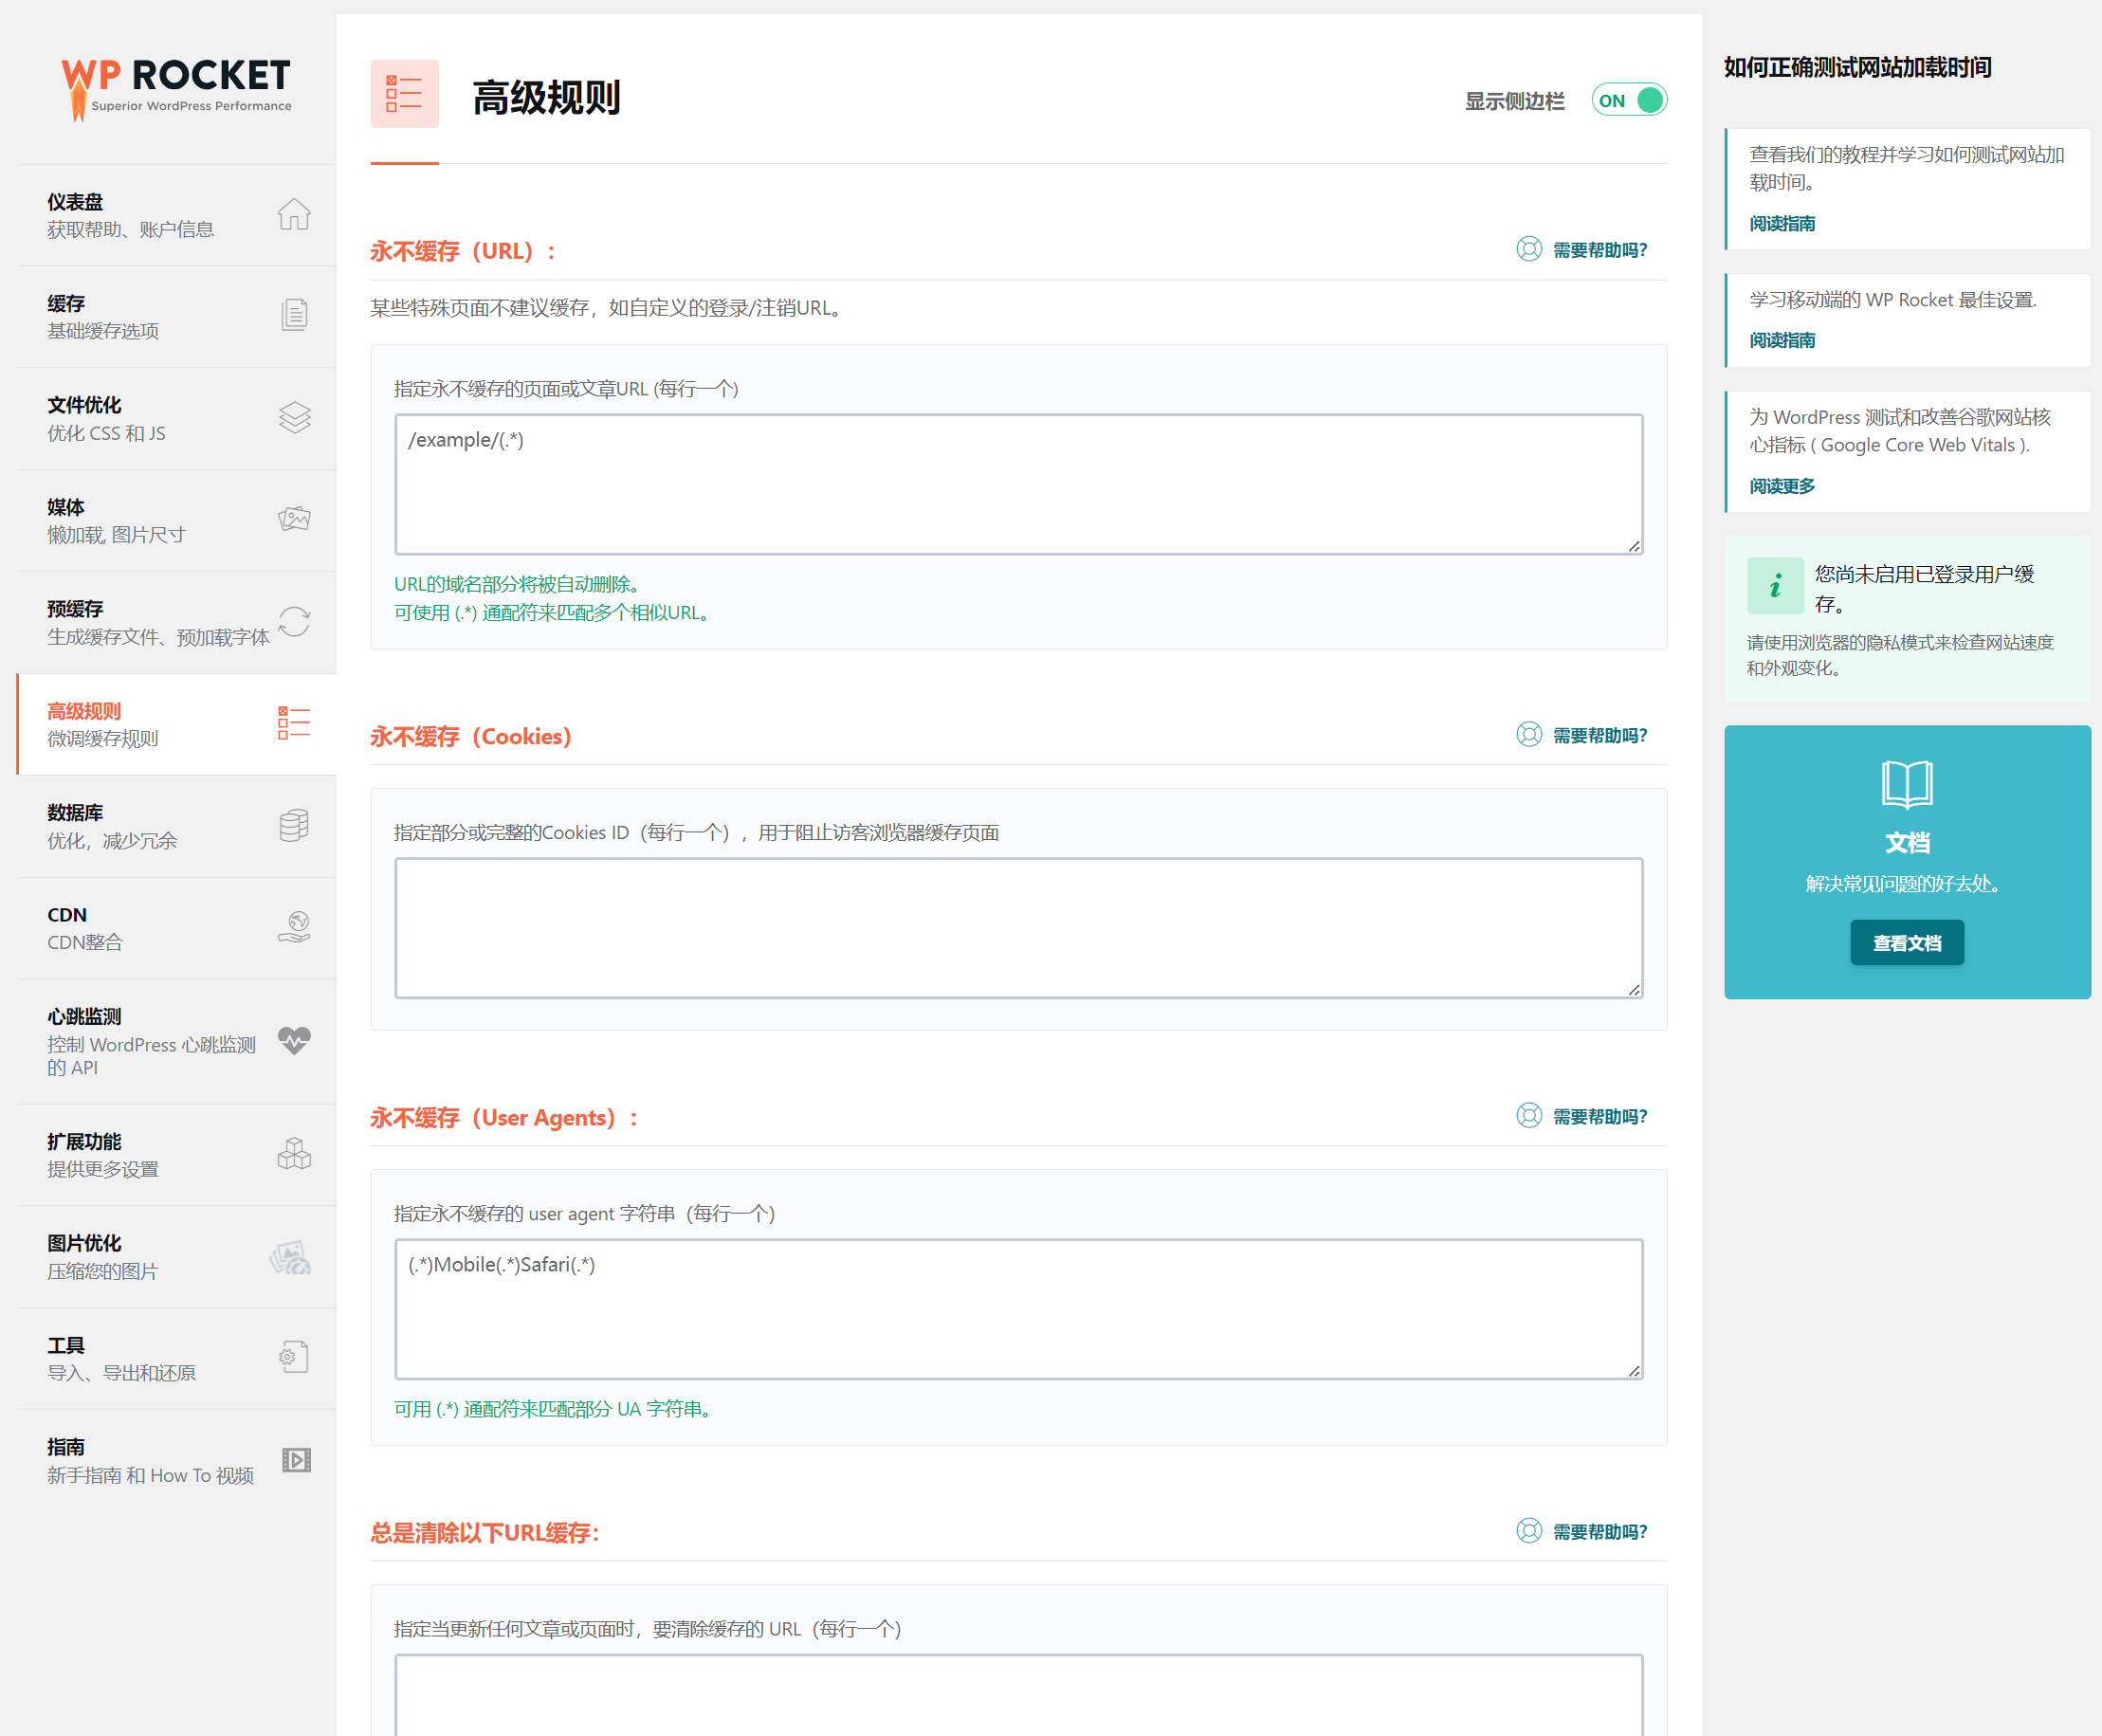Click the cubes icon beside 扩展功能
The image size is (2102, 1736).
[294, 1154]
